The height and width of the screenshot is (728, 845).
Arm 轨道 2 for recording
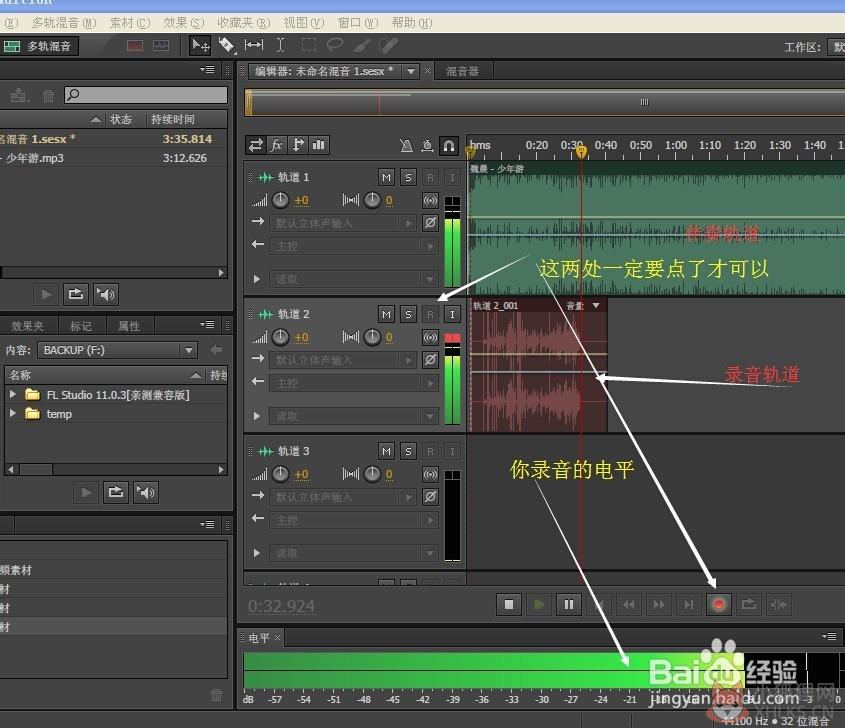click(x=430, y=314)
